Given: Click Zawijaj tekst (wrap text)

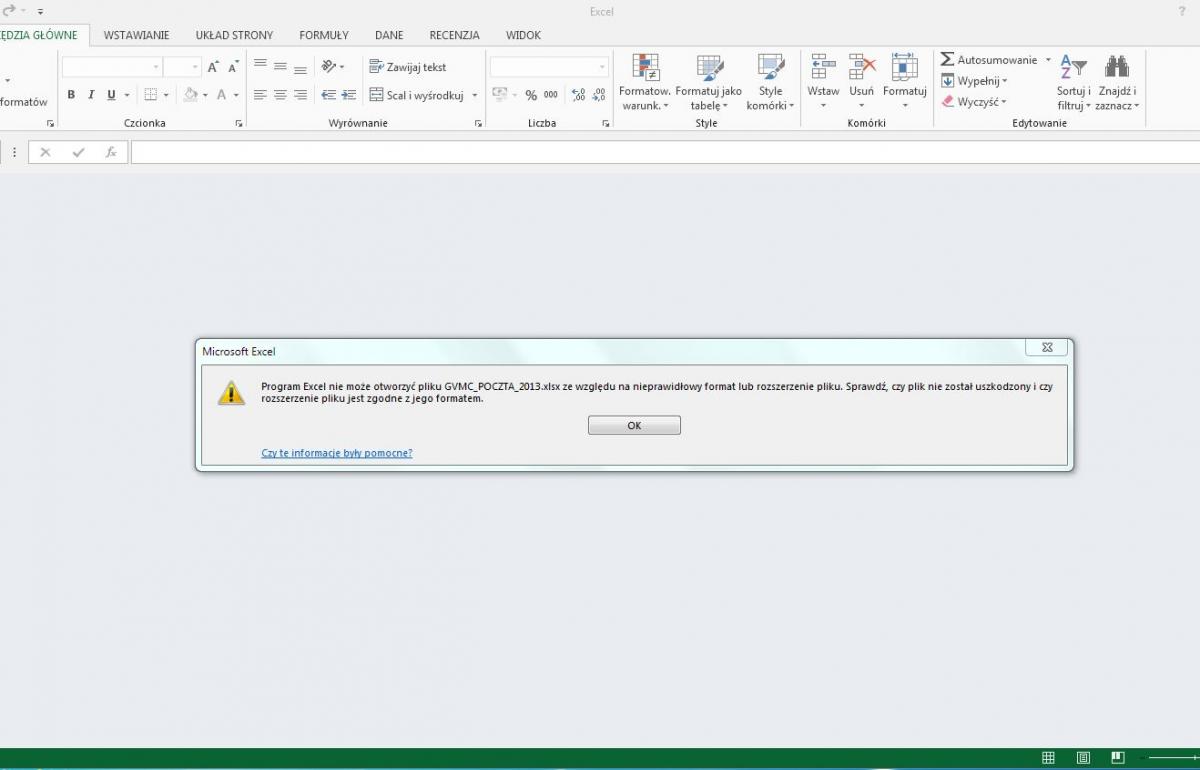Looking at the screenshot, I should [407, 67].
